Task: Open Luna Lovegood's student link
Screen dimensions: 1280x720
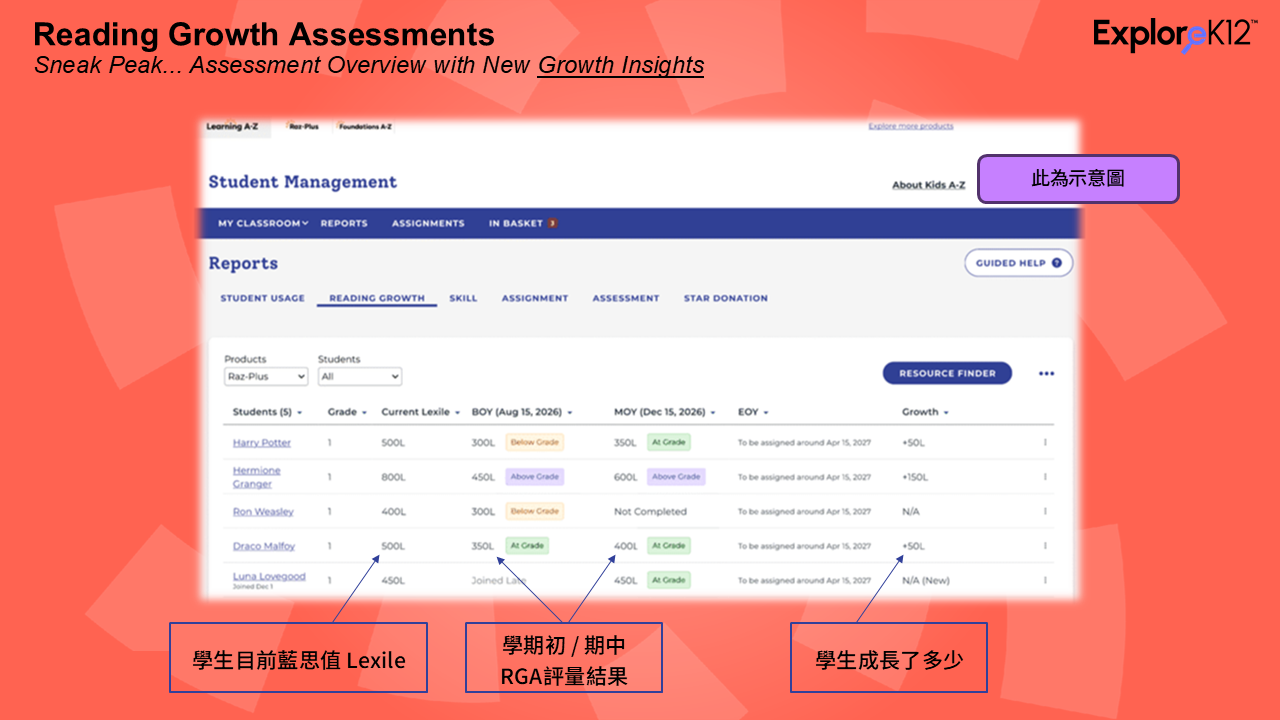Action: point(269,576)
